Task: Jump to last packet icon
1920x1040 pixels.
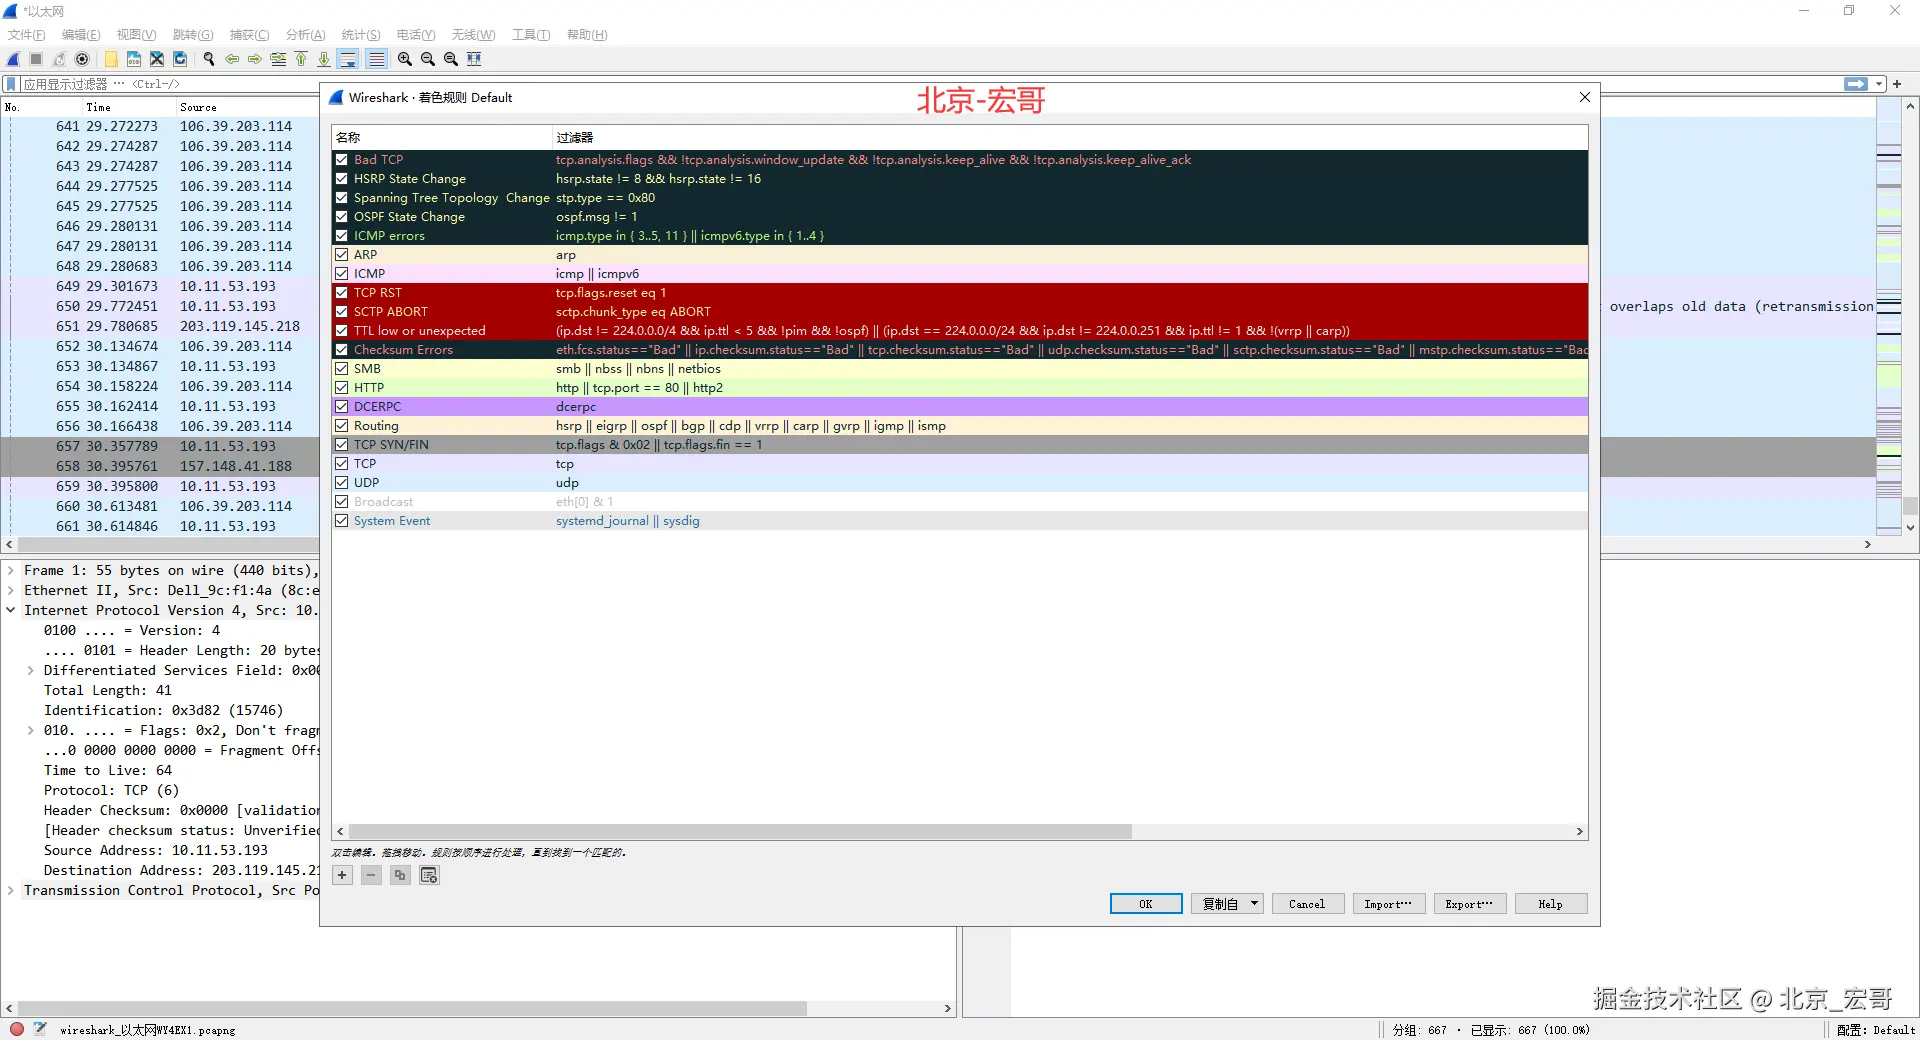Action: tap(324, 59)
